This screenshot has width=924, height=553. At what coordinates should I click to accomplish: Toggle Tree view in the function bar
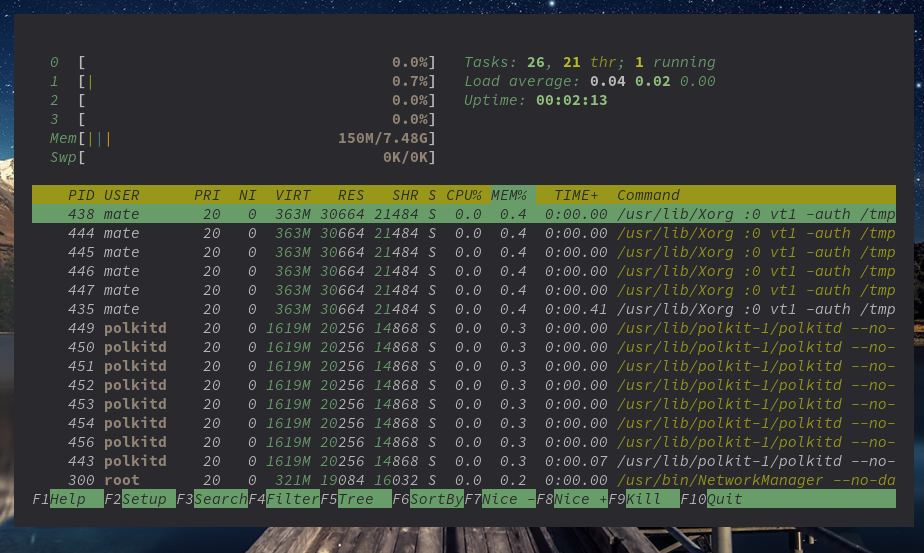(355, 499)
